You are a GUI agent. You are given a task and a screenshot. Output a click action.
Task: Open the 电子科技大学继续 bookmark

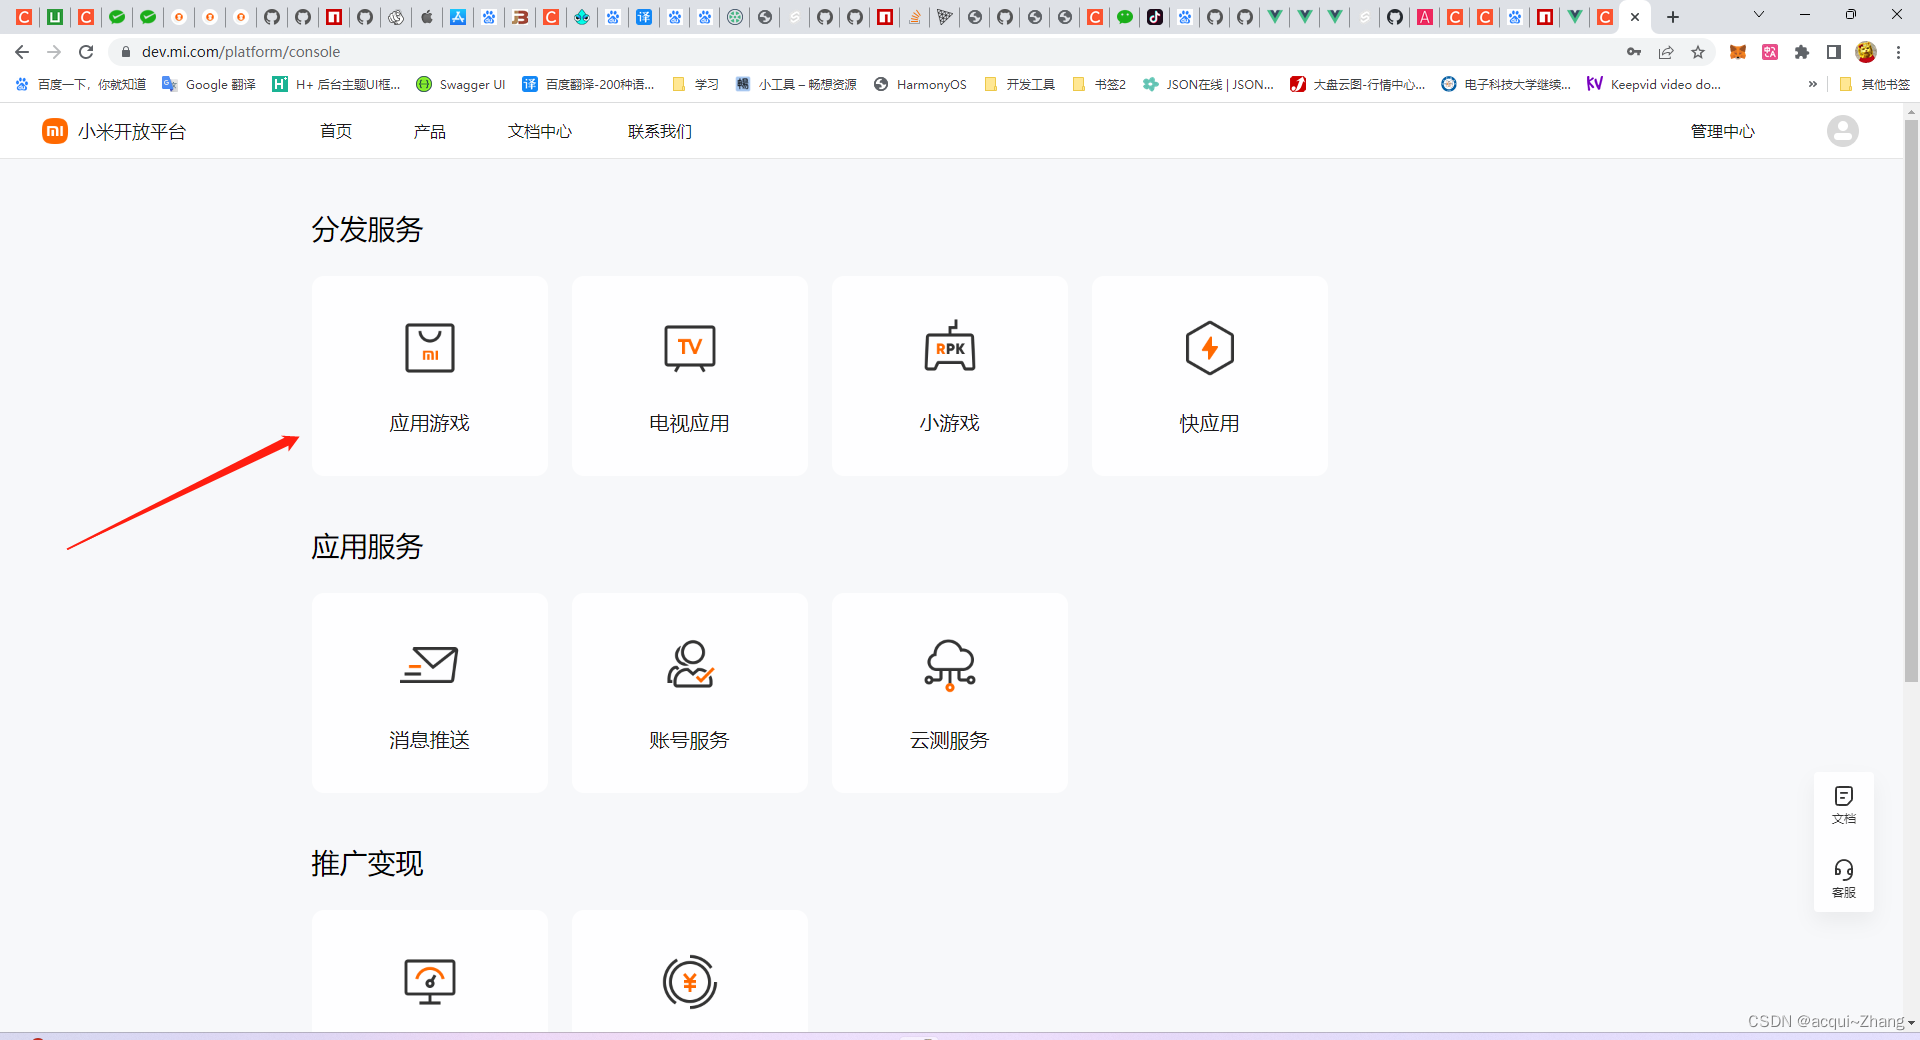pyautogui.click(x=1506, y=84)
